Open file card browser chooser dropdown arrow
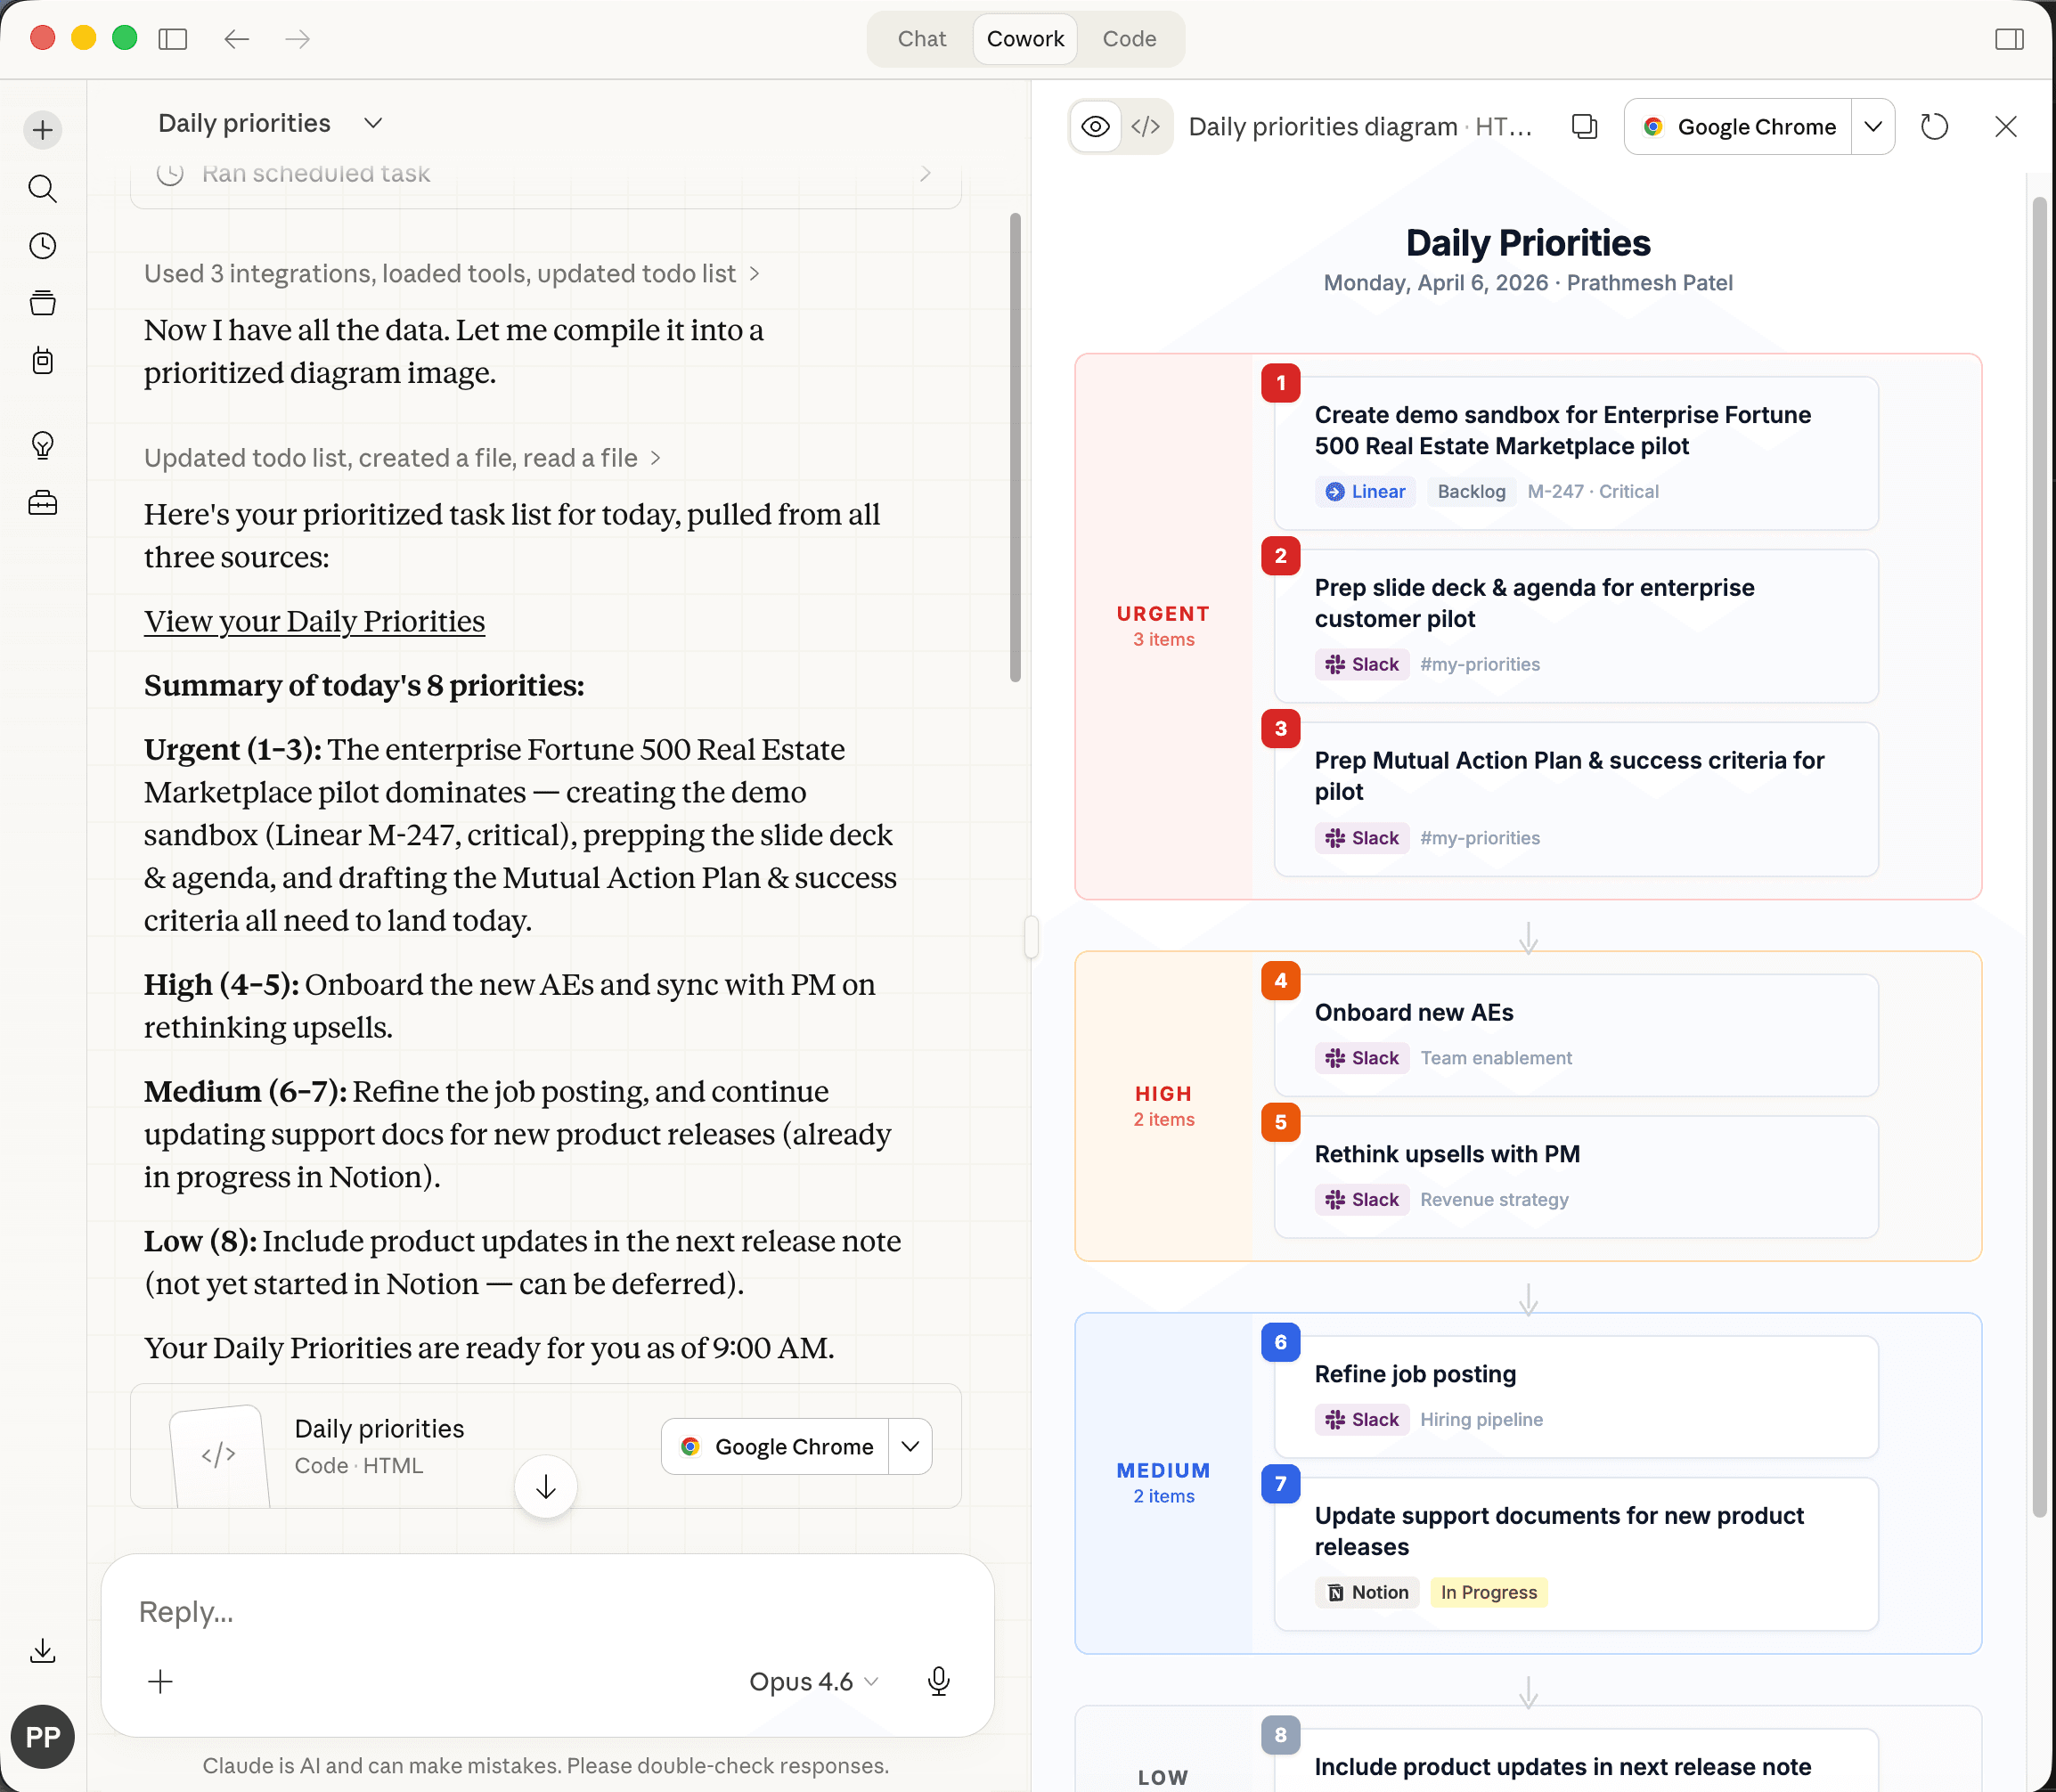2056x1792 pixels. (x=910, y=1446)
